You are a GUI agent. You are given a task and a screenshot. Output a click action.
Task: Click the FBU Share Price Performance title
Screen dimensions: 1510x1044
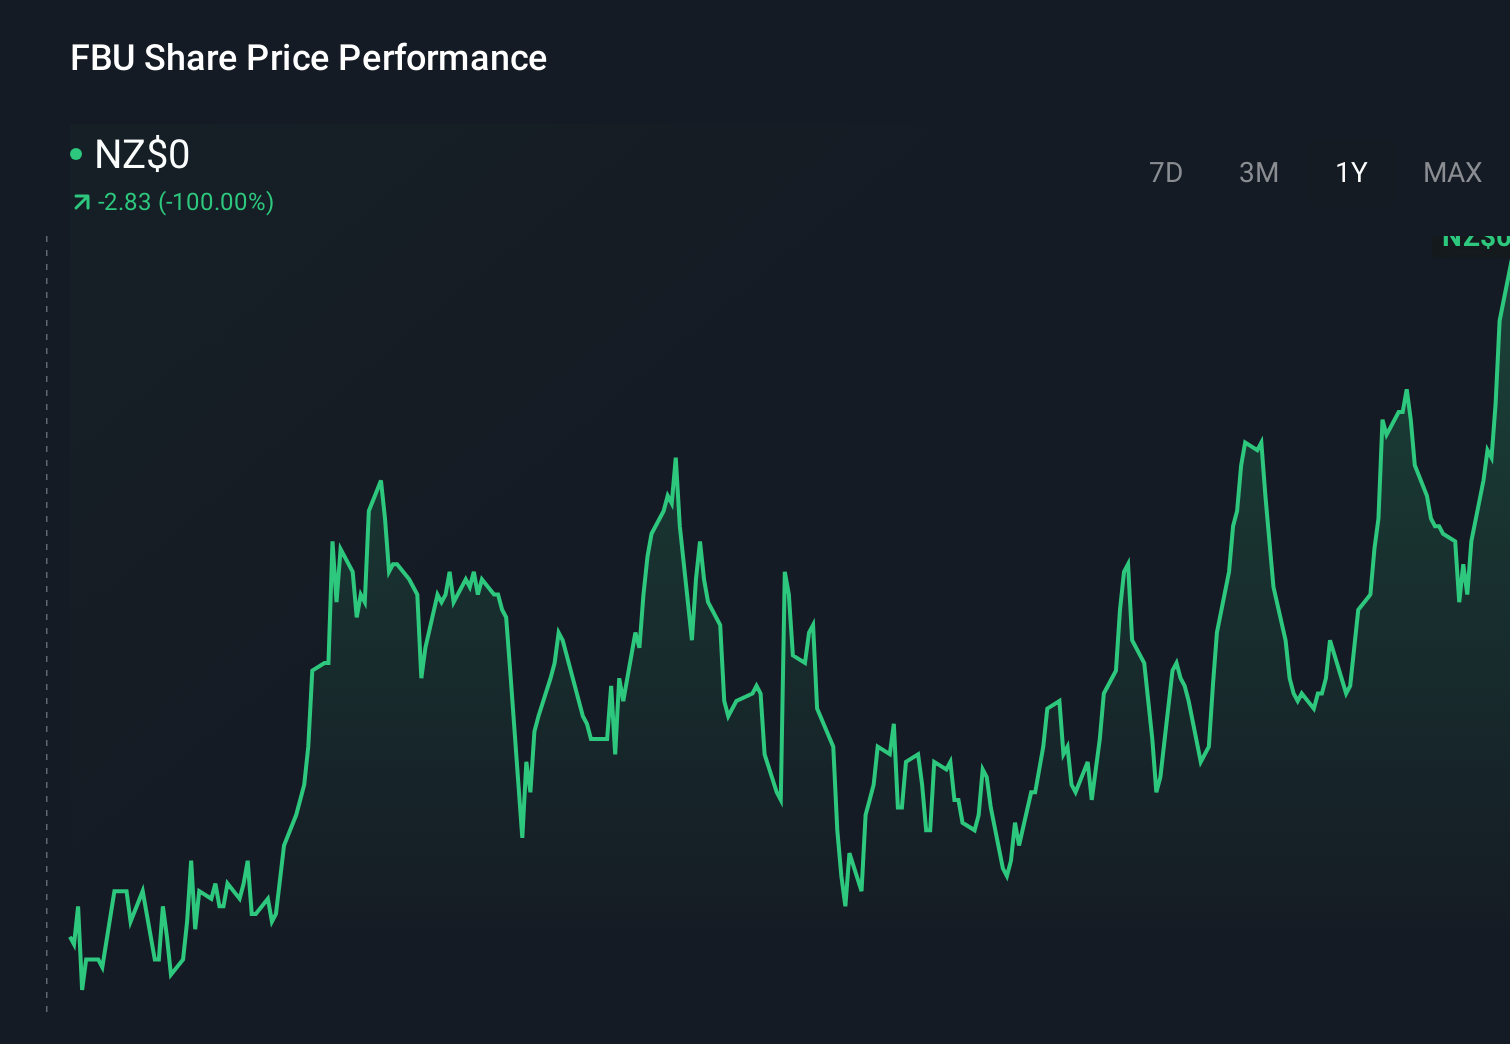pyautogui.click(x=307, y=58)
